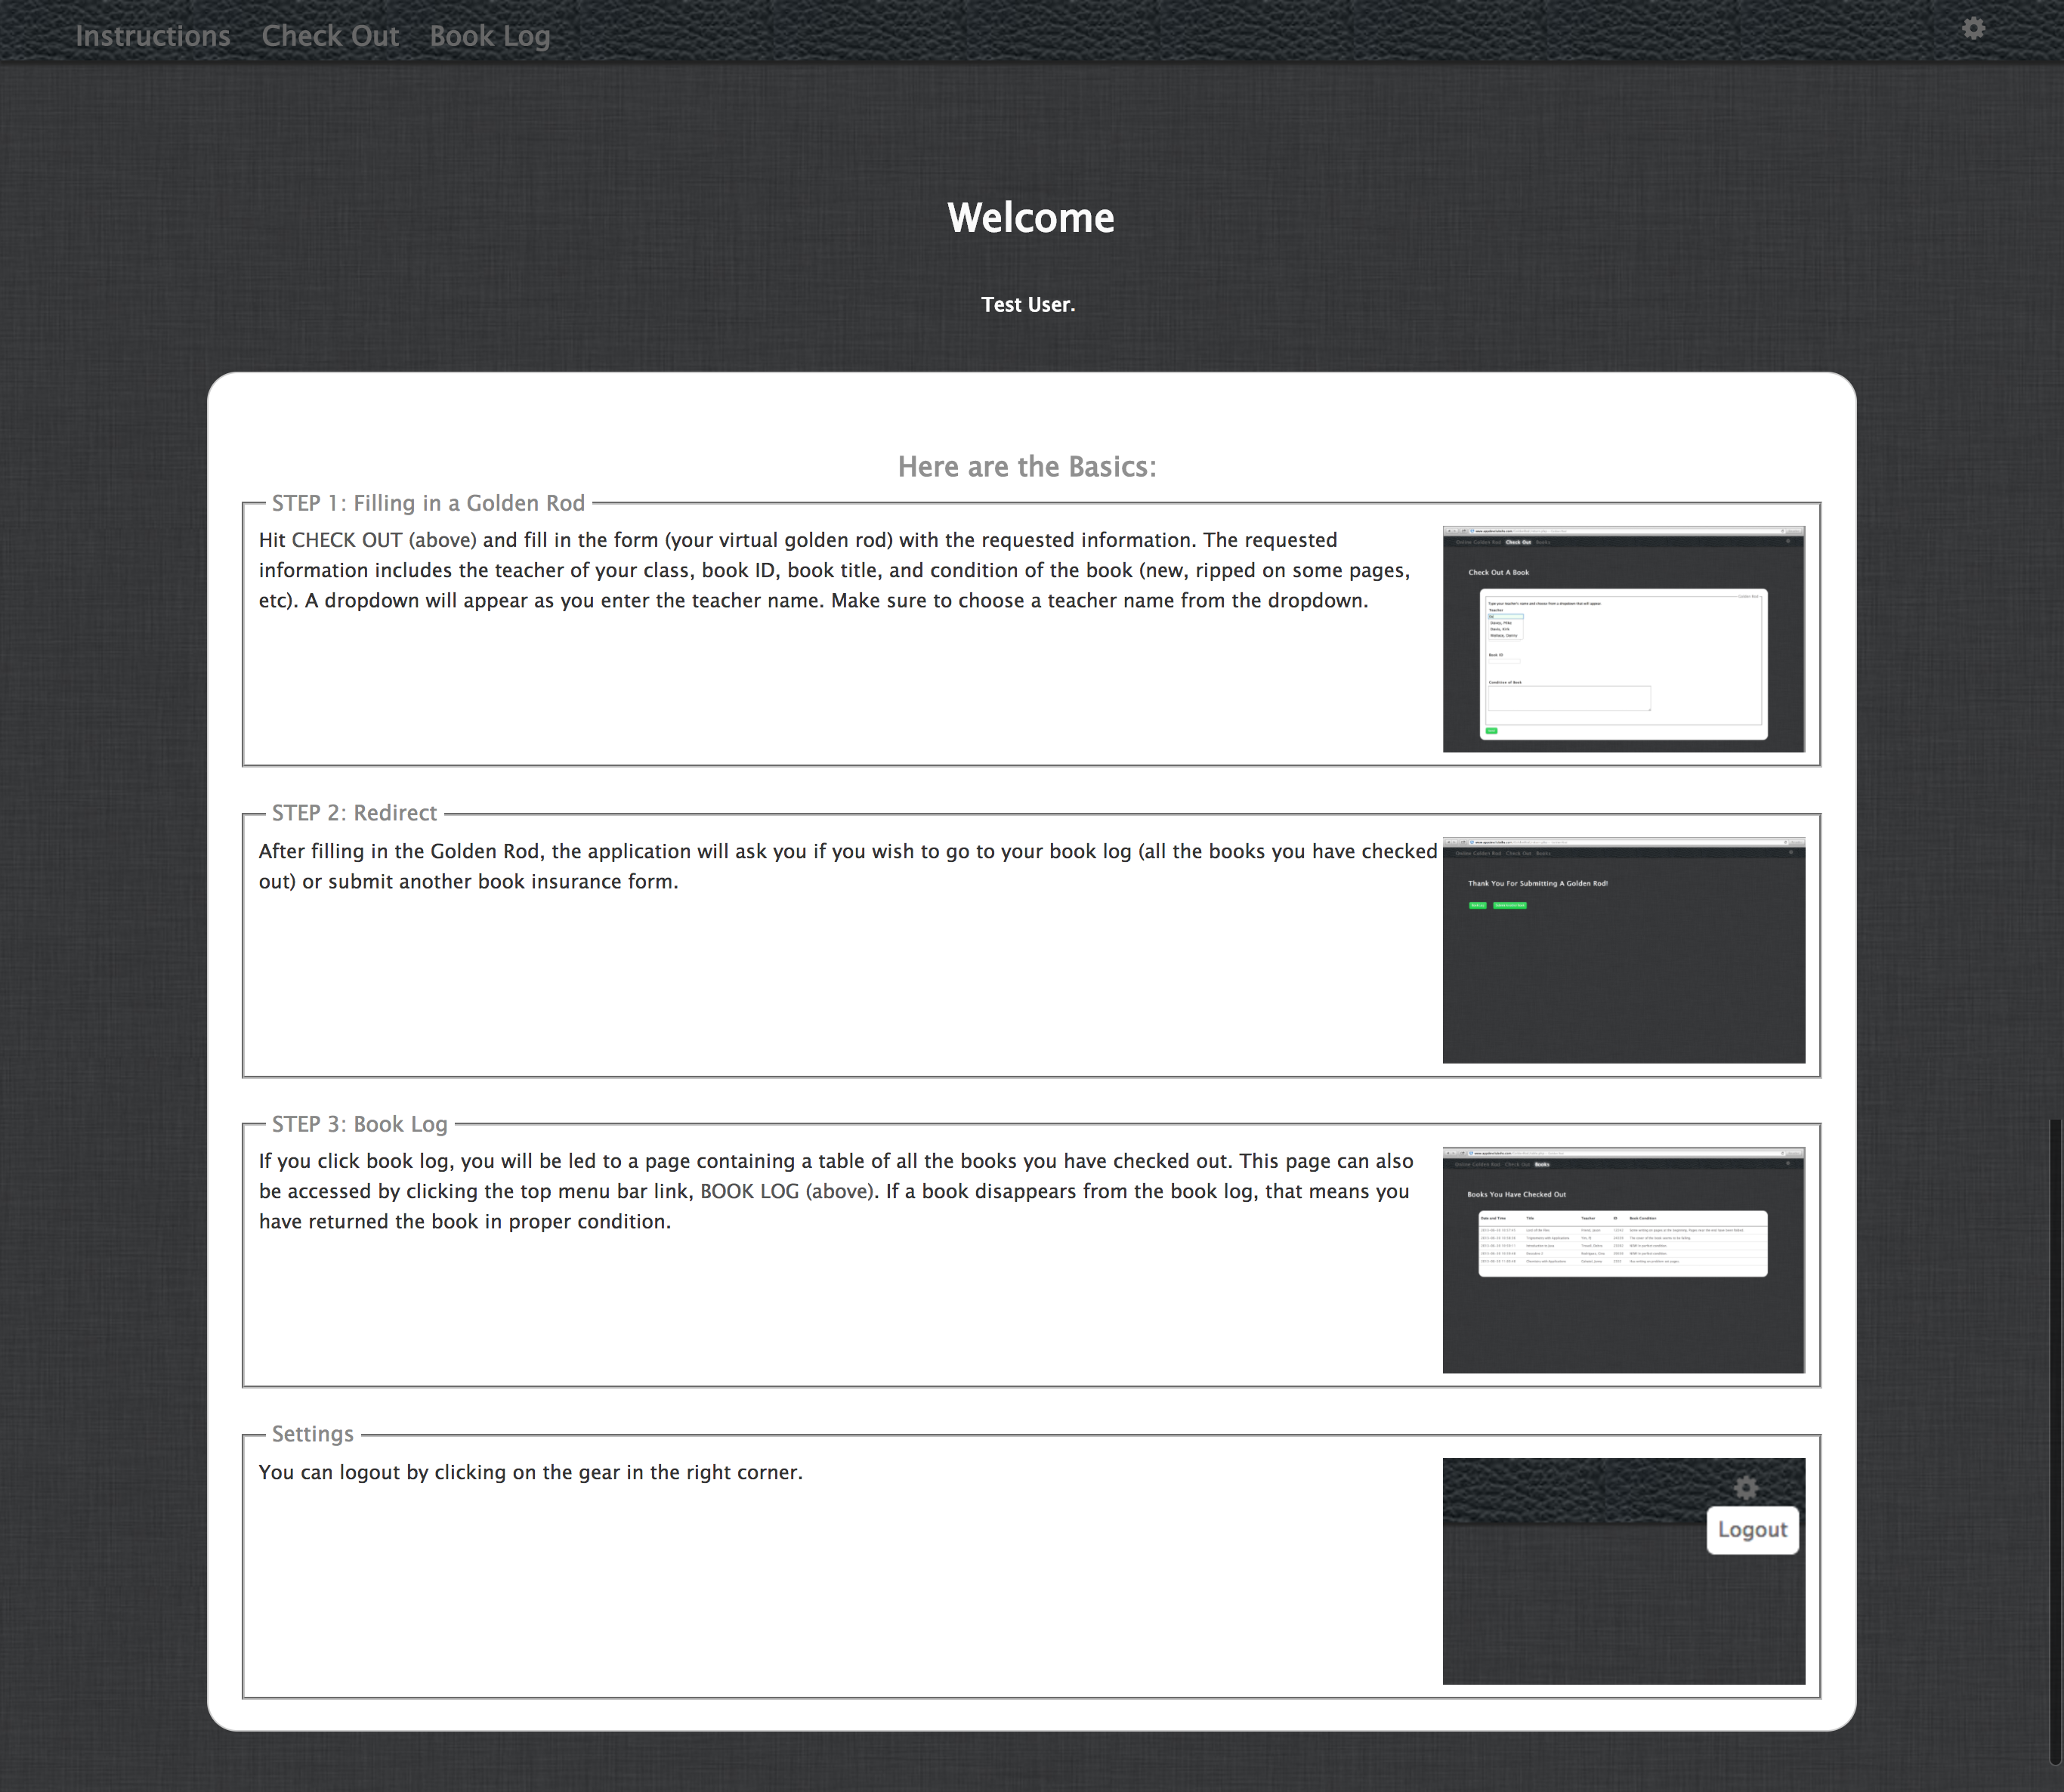Click the "STEP 1: Filling in a Golden Rod" legend

pos(428,503)
